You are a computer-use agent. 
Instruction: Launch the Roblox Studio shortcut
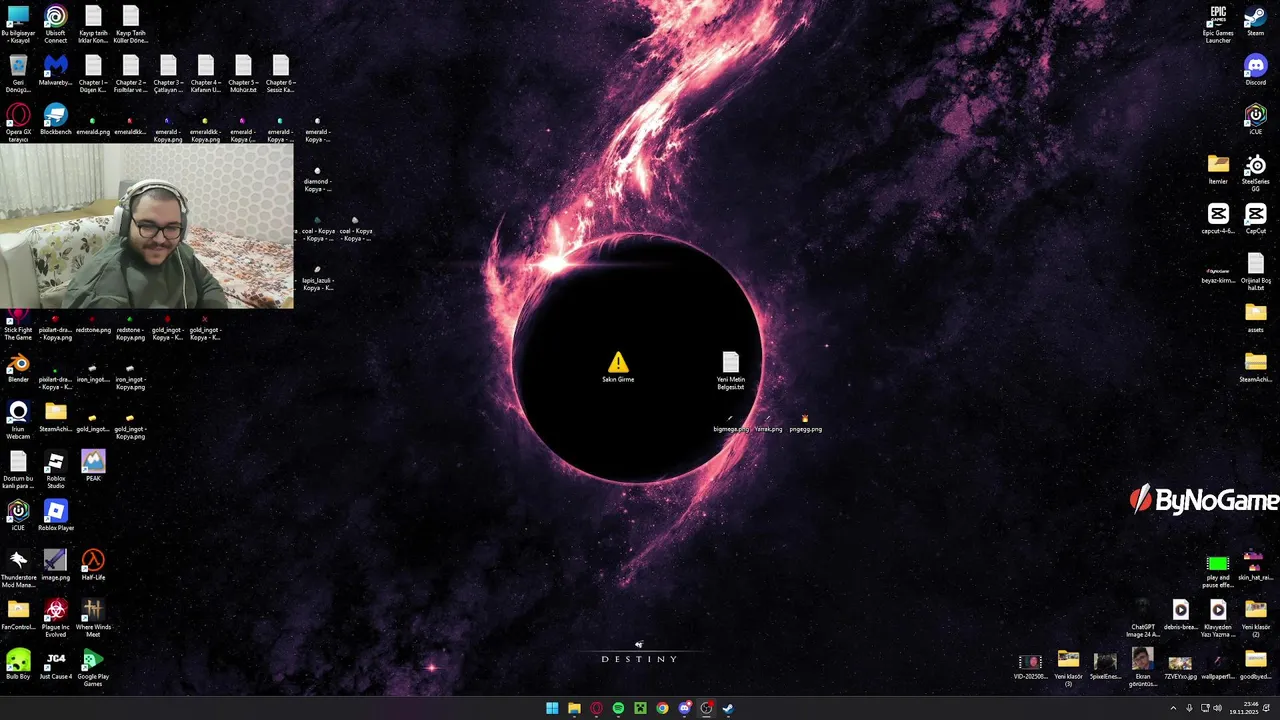pyautogui.click(x=56, y=470)
